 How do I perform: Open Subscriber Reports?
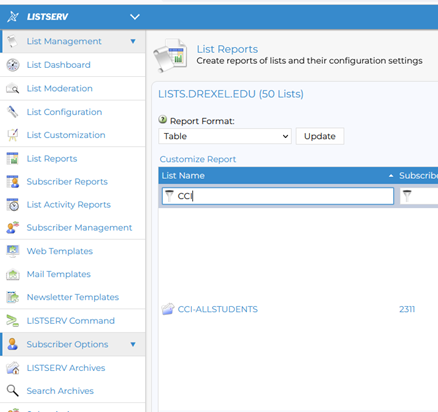tap(67, 182)
